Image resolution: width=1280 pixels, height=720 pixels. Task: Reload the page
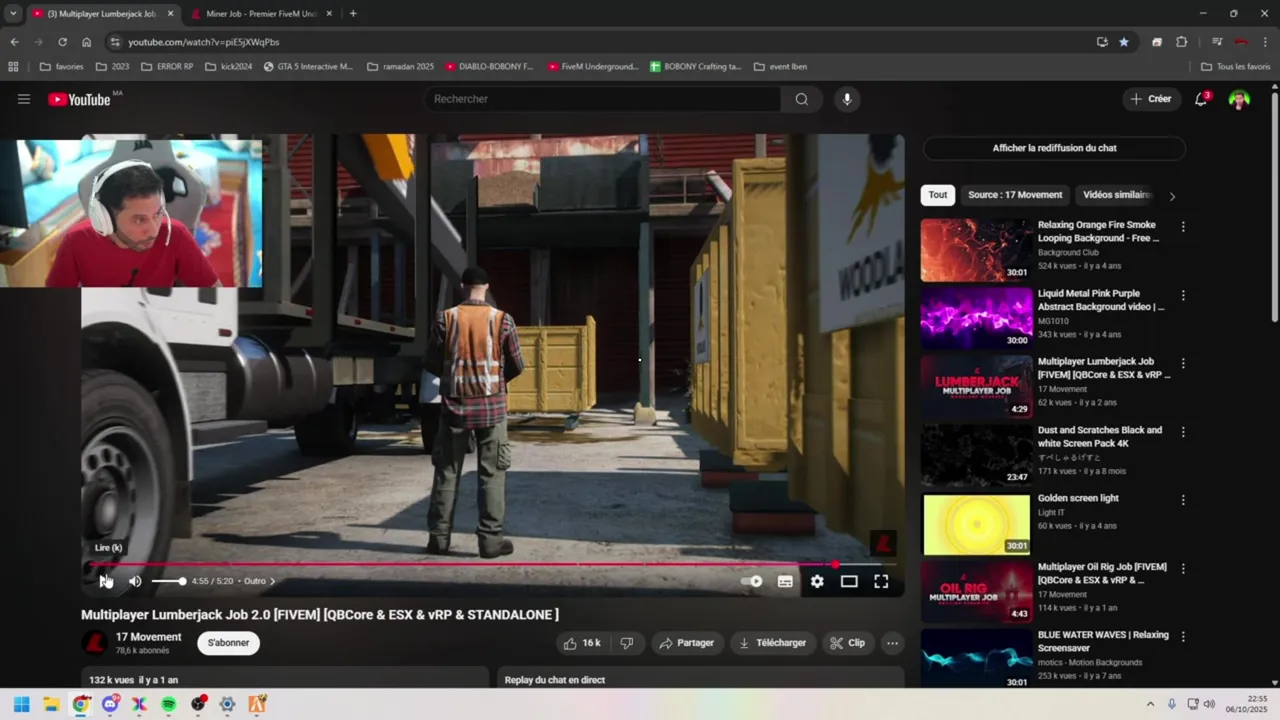coord(62,42)
